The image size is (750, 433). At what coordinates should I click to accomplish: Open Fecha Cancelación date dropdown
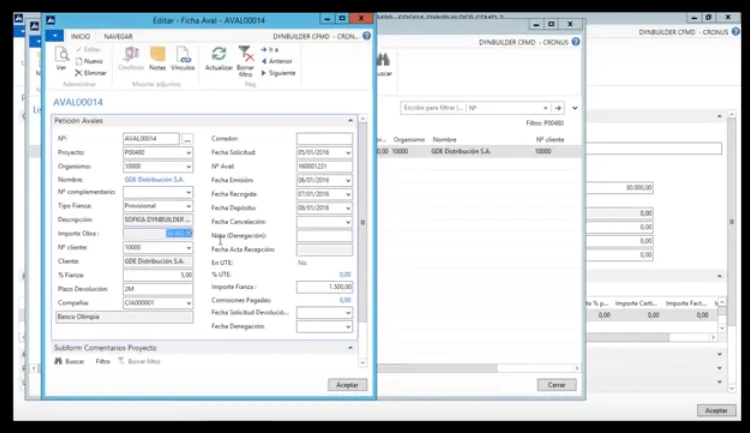coord(348,222)
